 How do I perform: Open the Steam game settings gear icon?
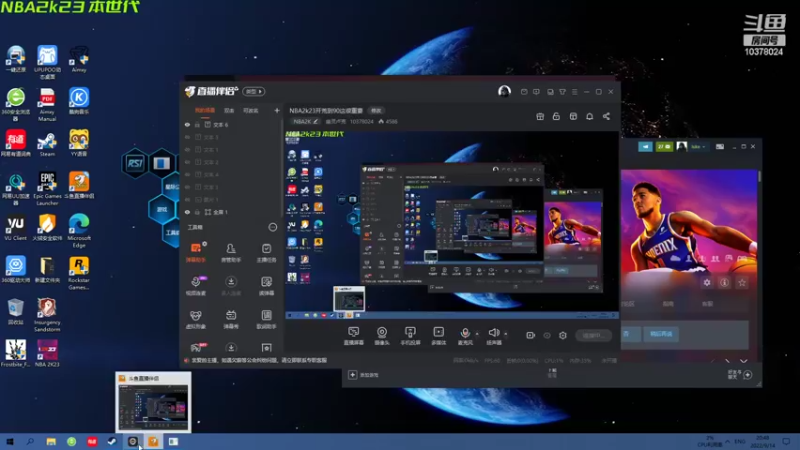pos(707,282)
